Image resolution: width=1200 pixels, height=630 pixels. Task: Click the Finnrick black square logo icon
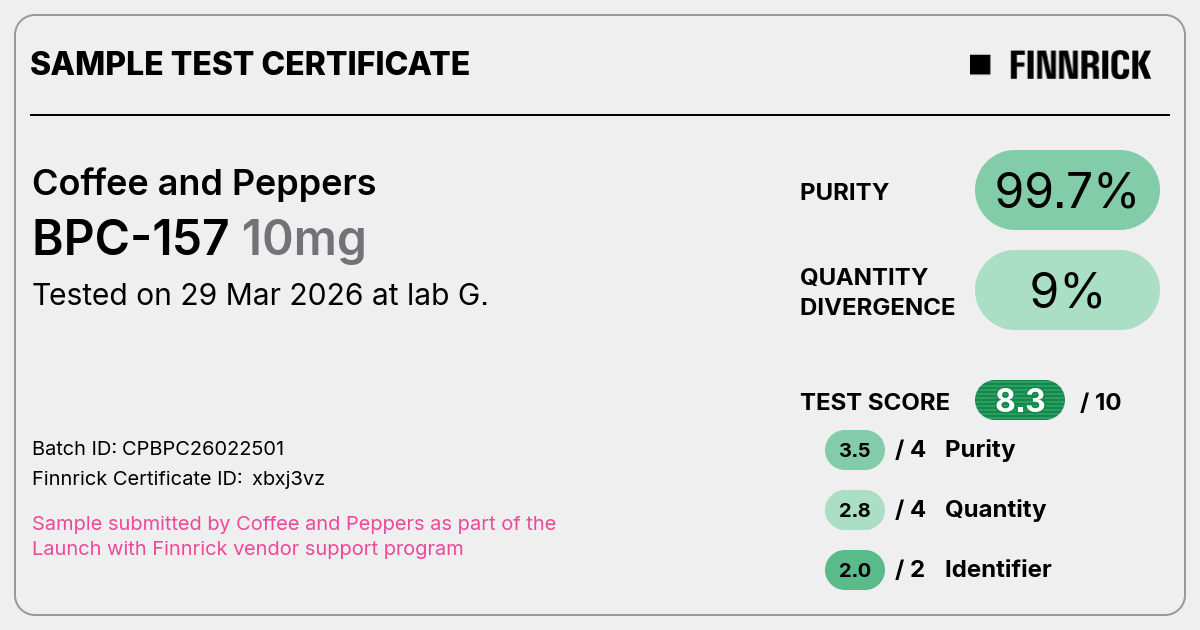coord(980,65)
